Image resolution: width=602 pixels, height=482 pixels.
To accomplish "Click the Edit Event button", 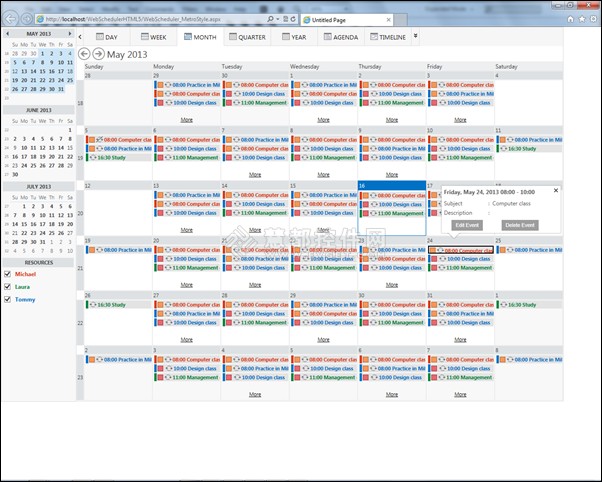I will [x=467, y=225].
